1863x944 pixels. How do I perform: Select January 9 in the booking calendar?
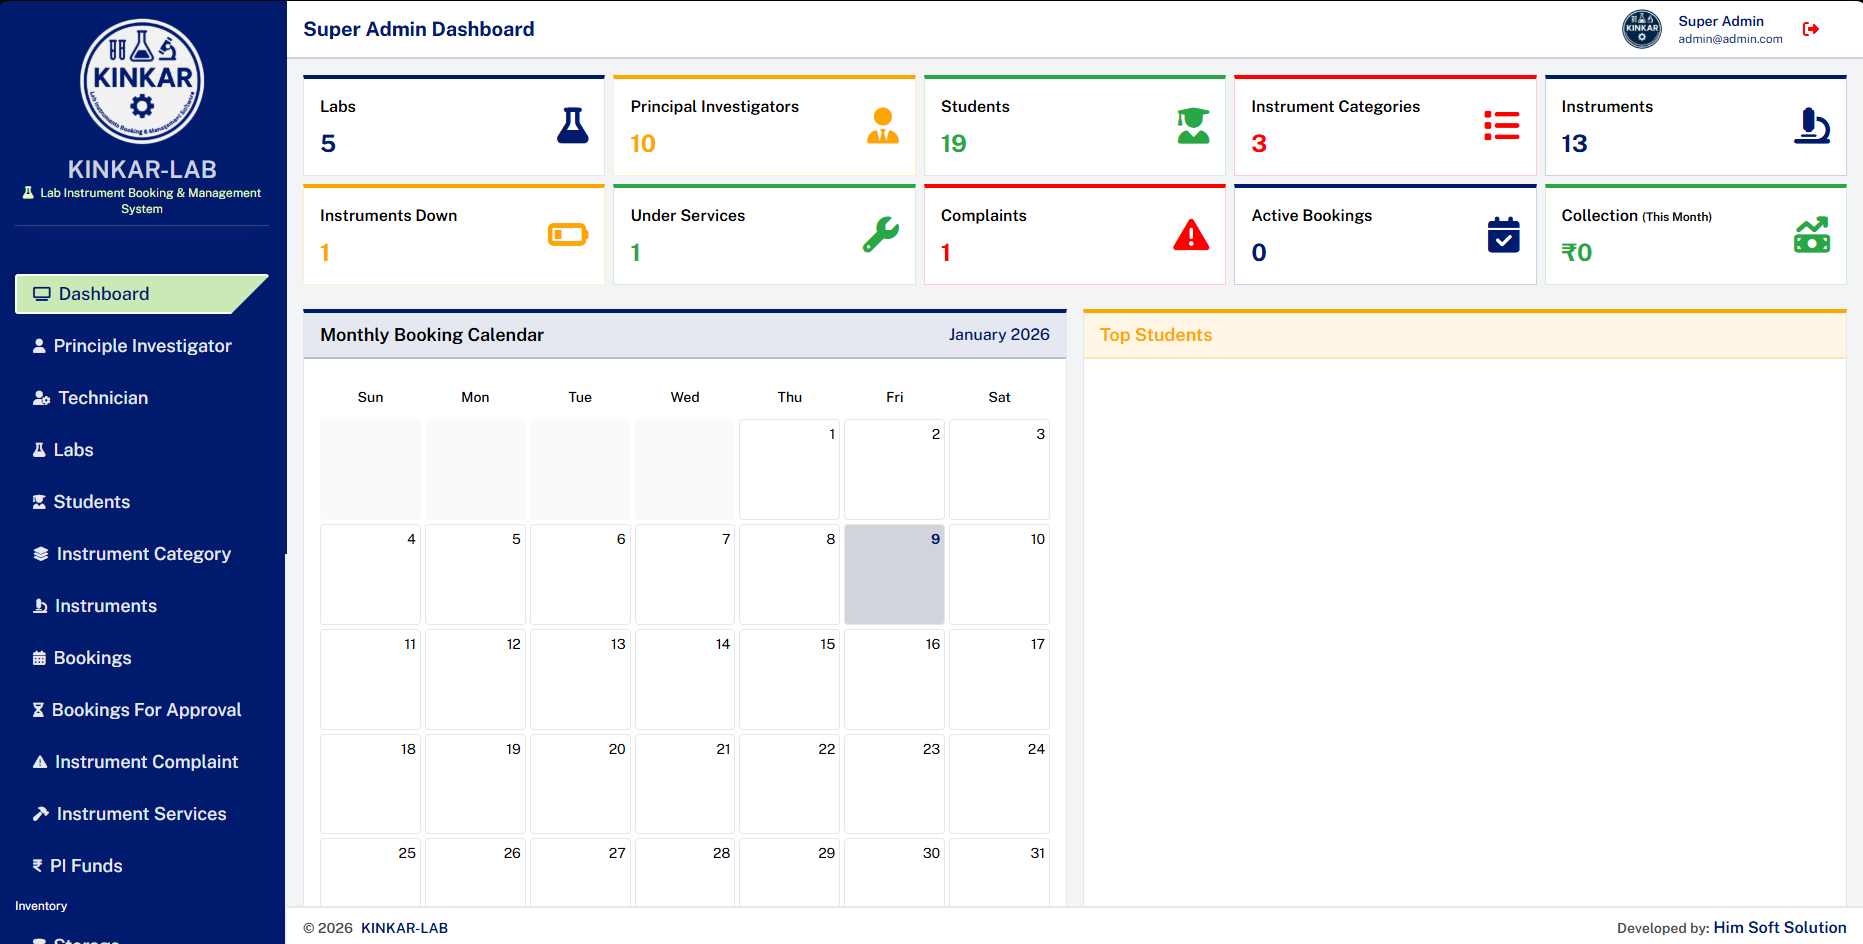coord(894,575)
